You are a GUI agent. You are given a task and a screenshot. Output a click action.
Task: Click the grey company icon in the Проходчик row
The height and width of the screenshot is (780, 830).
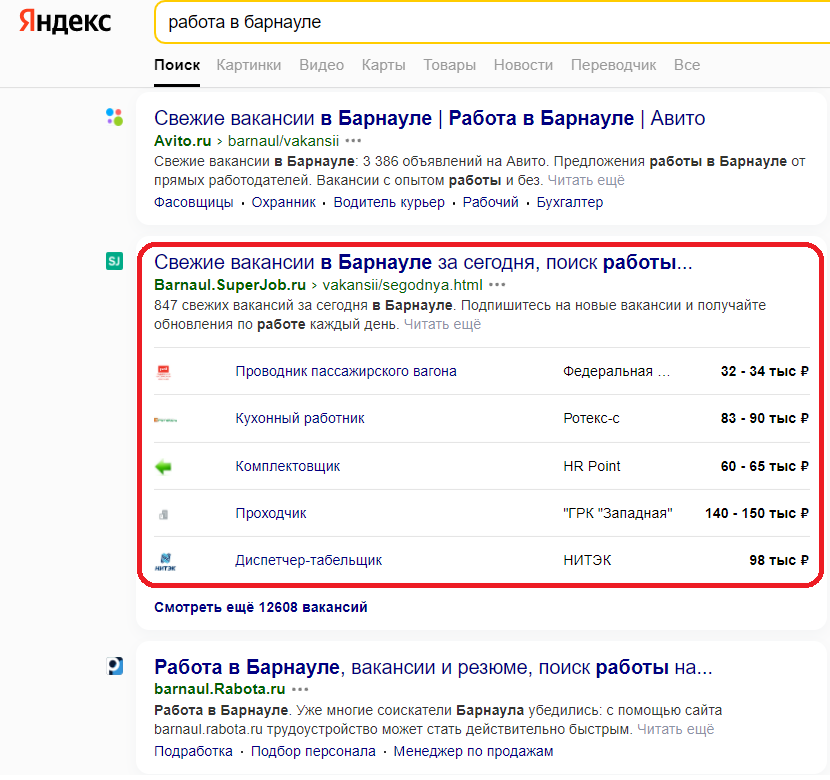point(164,514)
